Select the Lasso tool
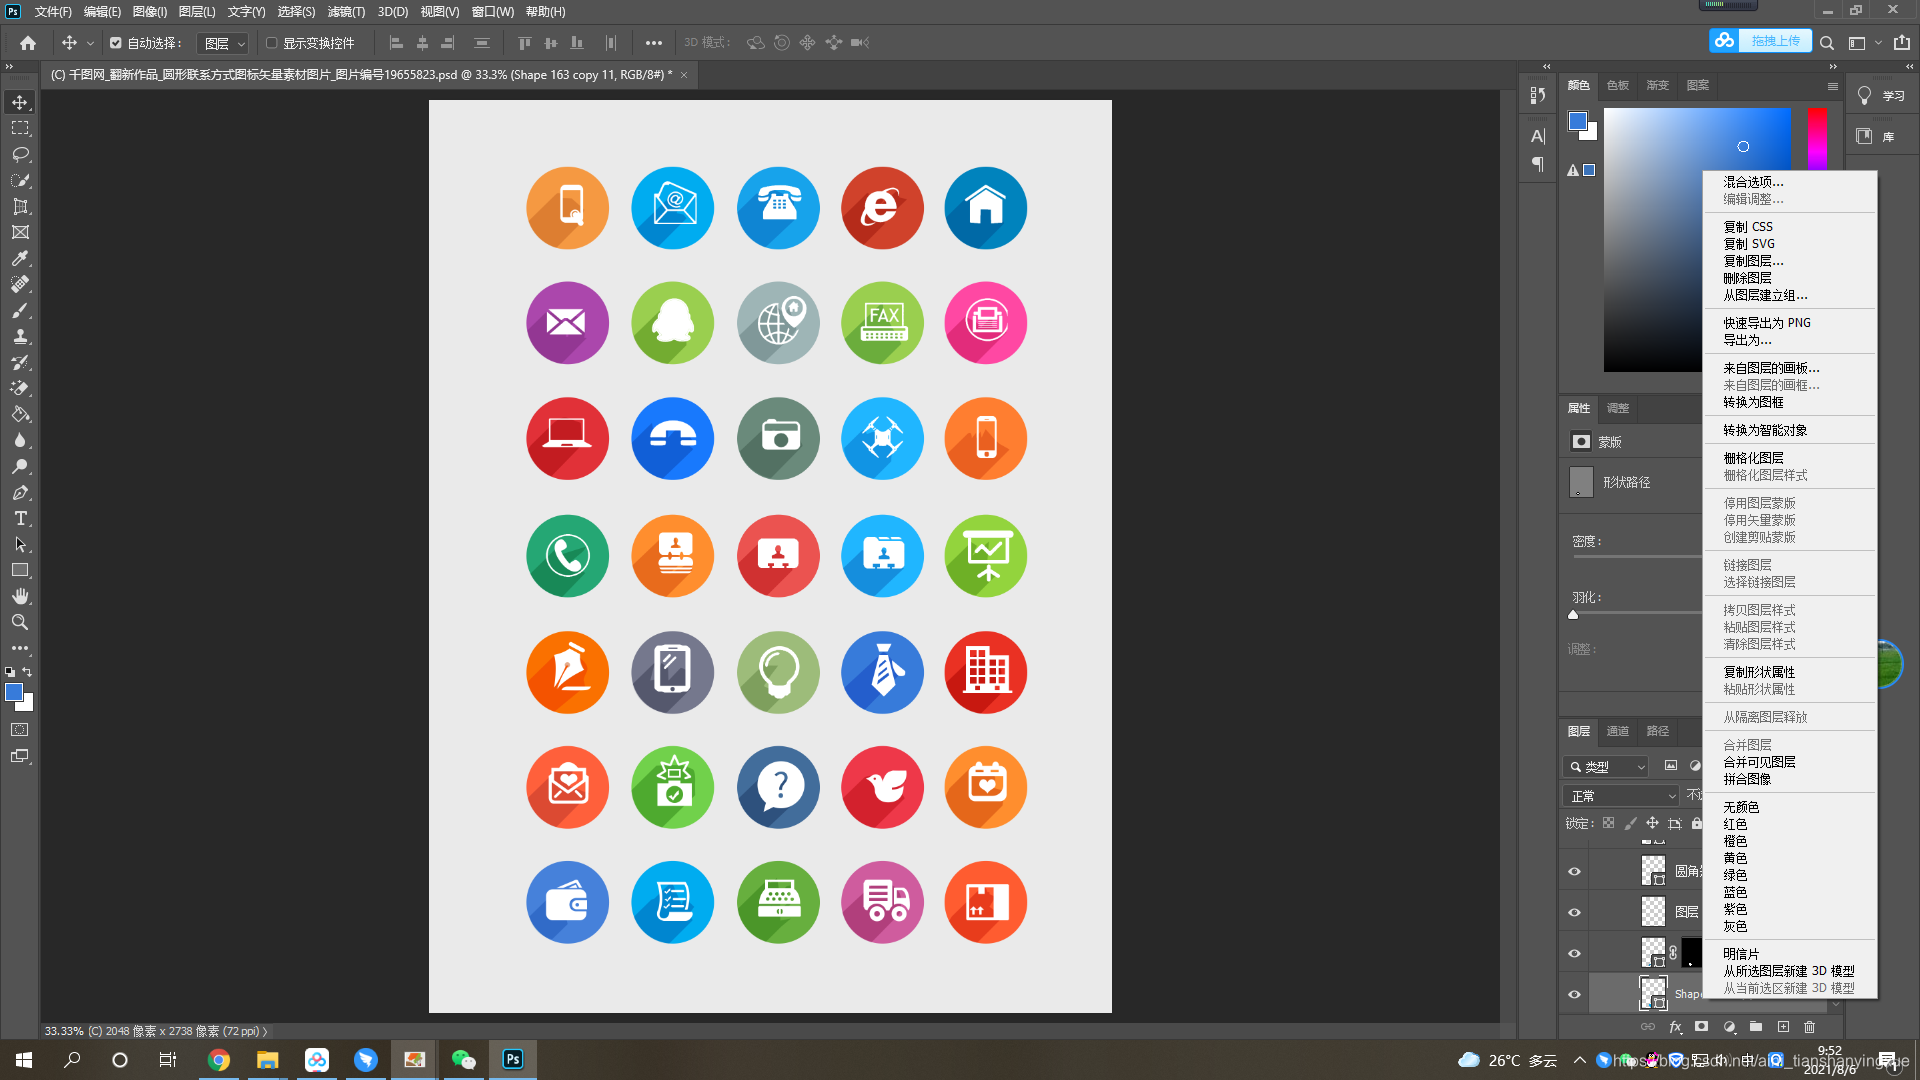 (x=20, y=154)
